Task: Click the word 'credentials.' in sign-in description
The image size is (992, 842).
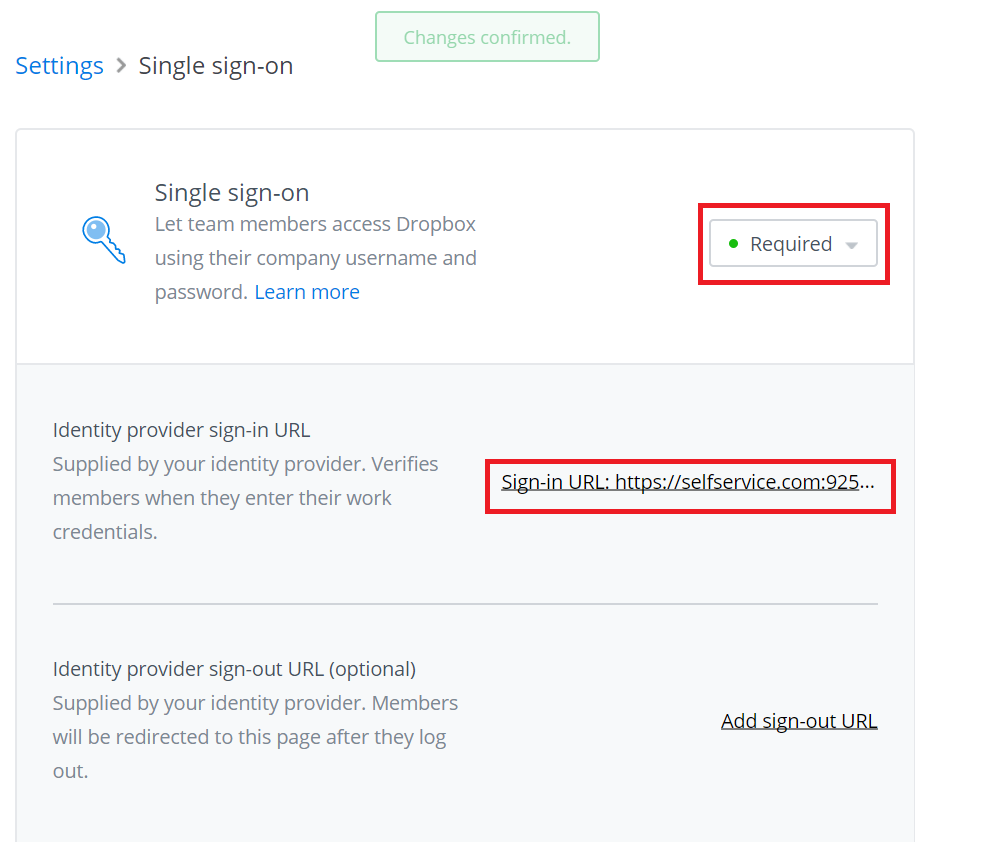Action: [x=105, y=532]
